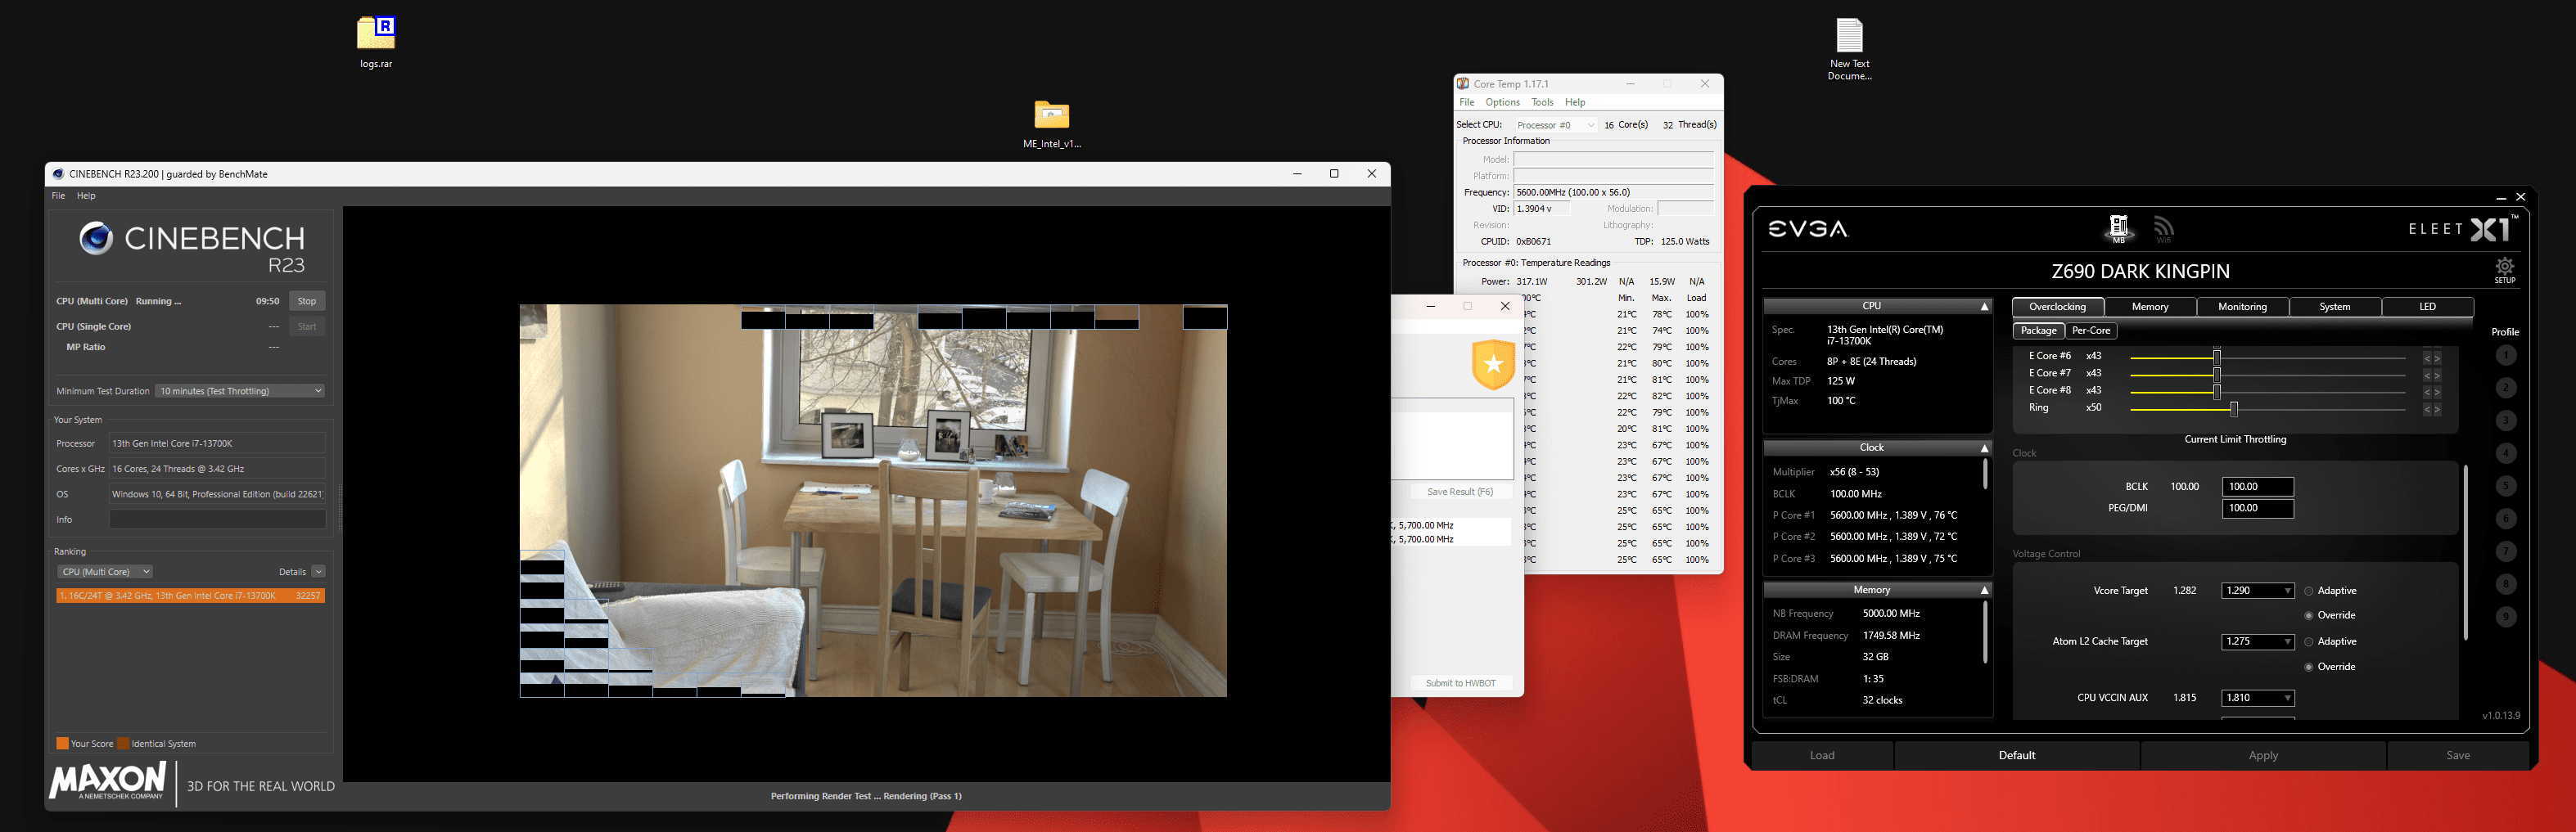Screen dimensions: 2576x832
Task: Click Submit to HWBOT in BenchMate
Action: click(x=1460, y=684)
